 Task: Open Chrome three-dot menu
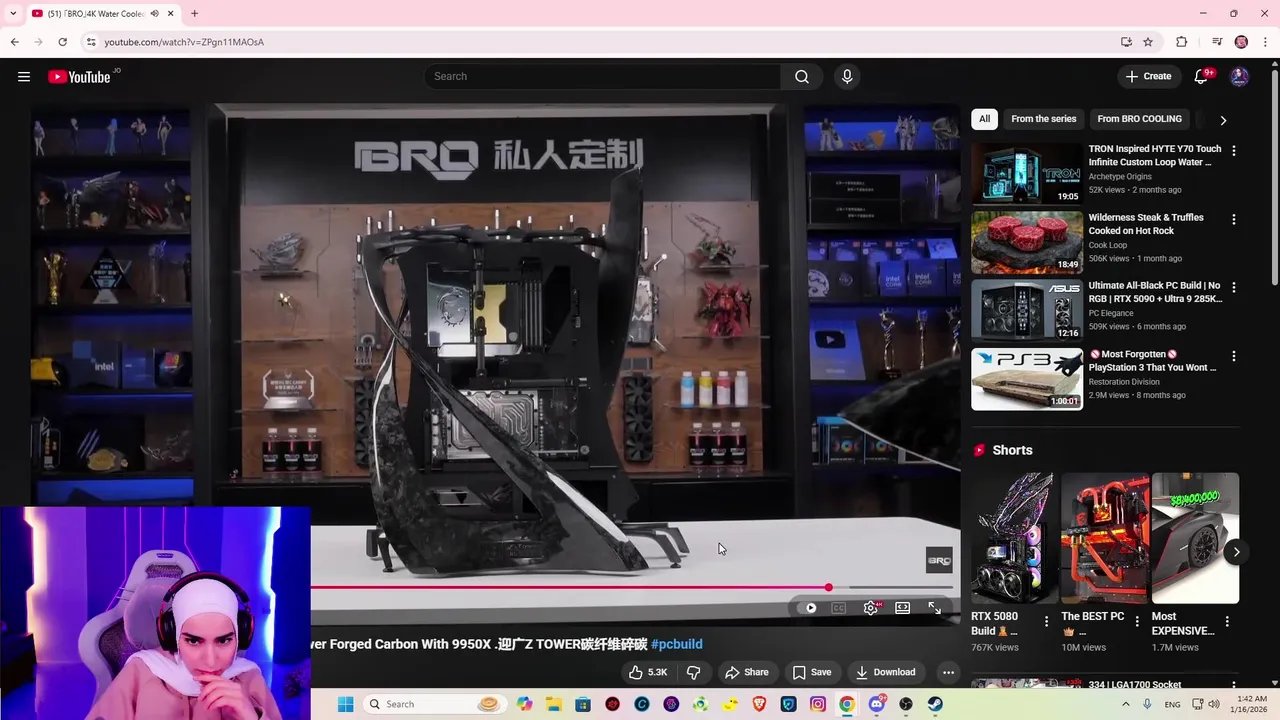point(1265,42)
